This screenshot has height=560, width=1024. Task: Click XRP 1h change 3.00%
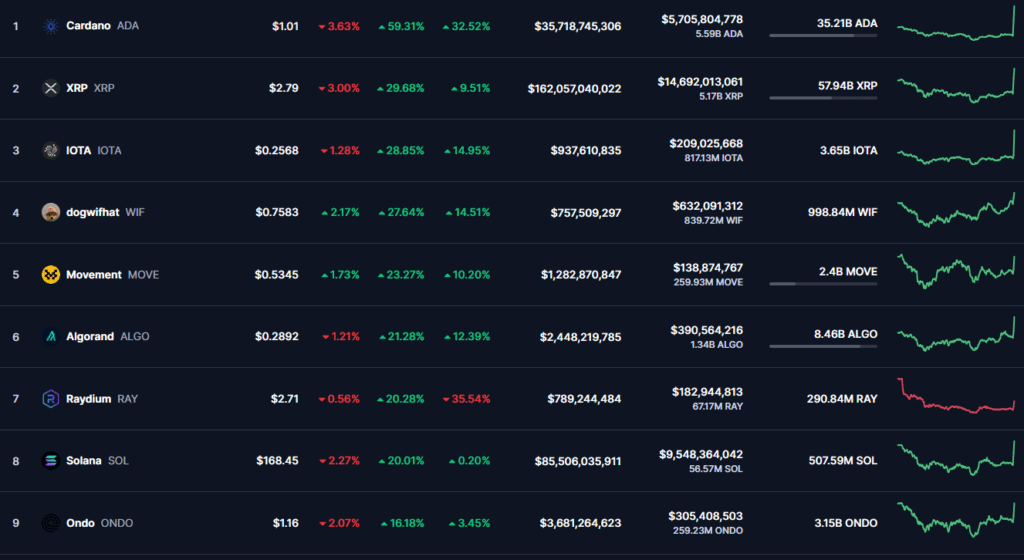tap(339, 88)
